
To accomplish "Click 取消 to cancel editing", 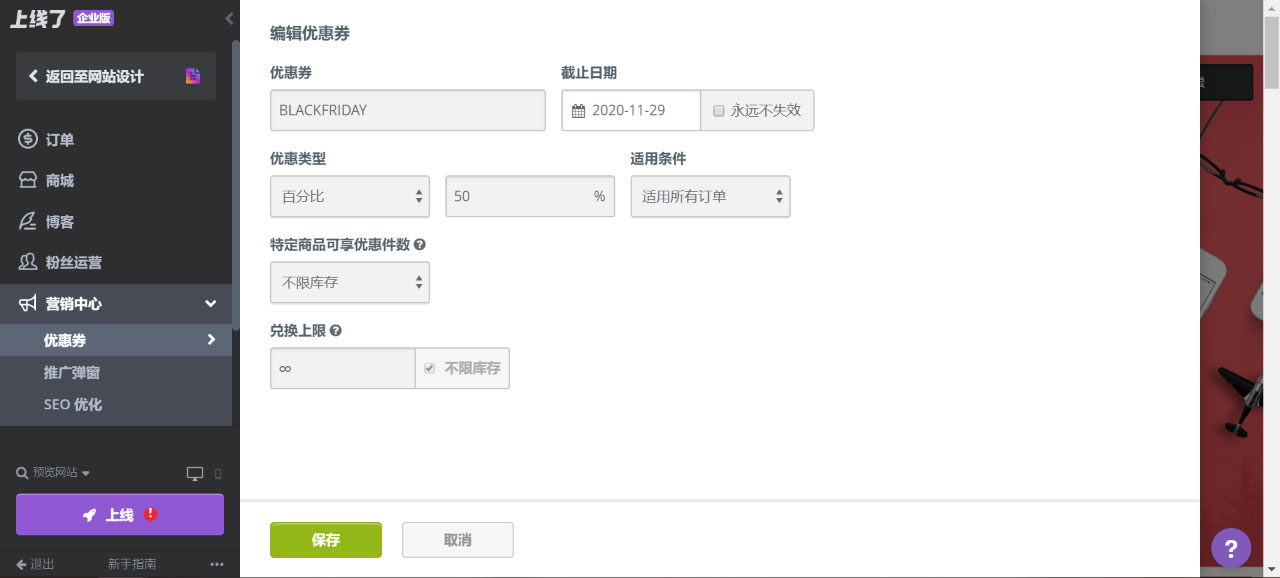I will point(457,539).
